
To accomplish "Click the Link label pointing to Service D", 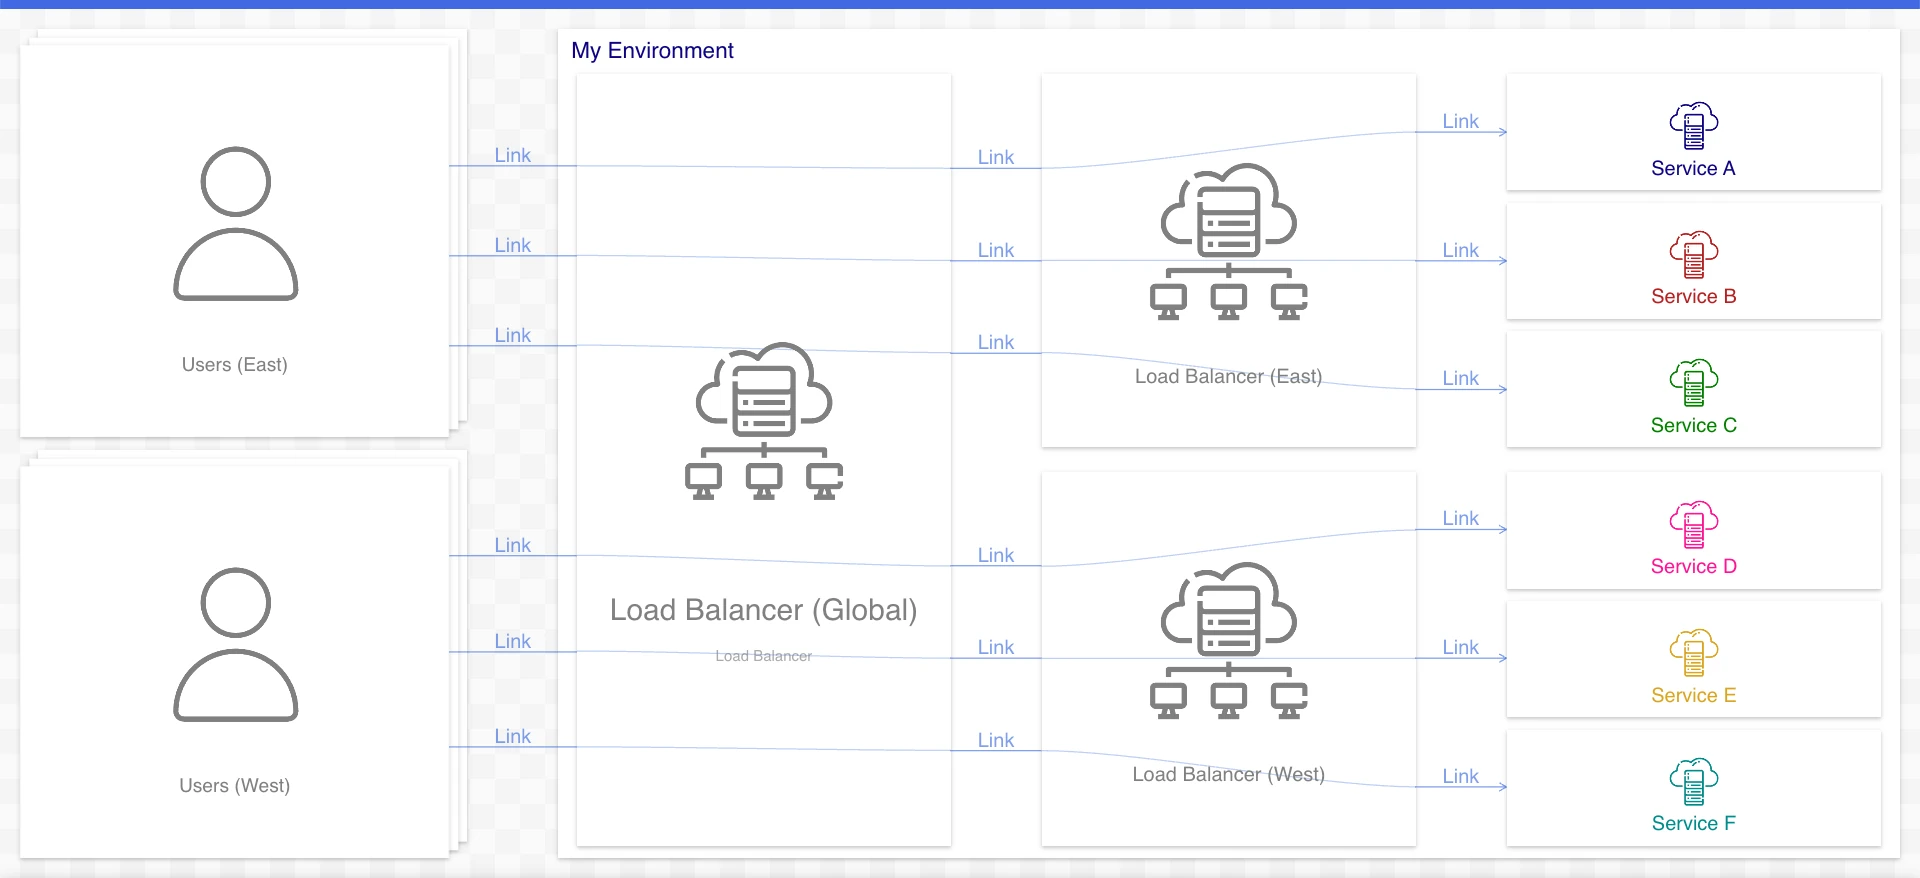I will [x=1460, y=518].
